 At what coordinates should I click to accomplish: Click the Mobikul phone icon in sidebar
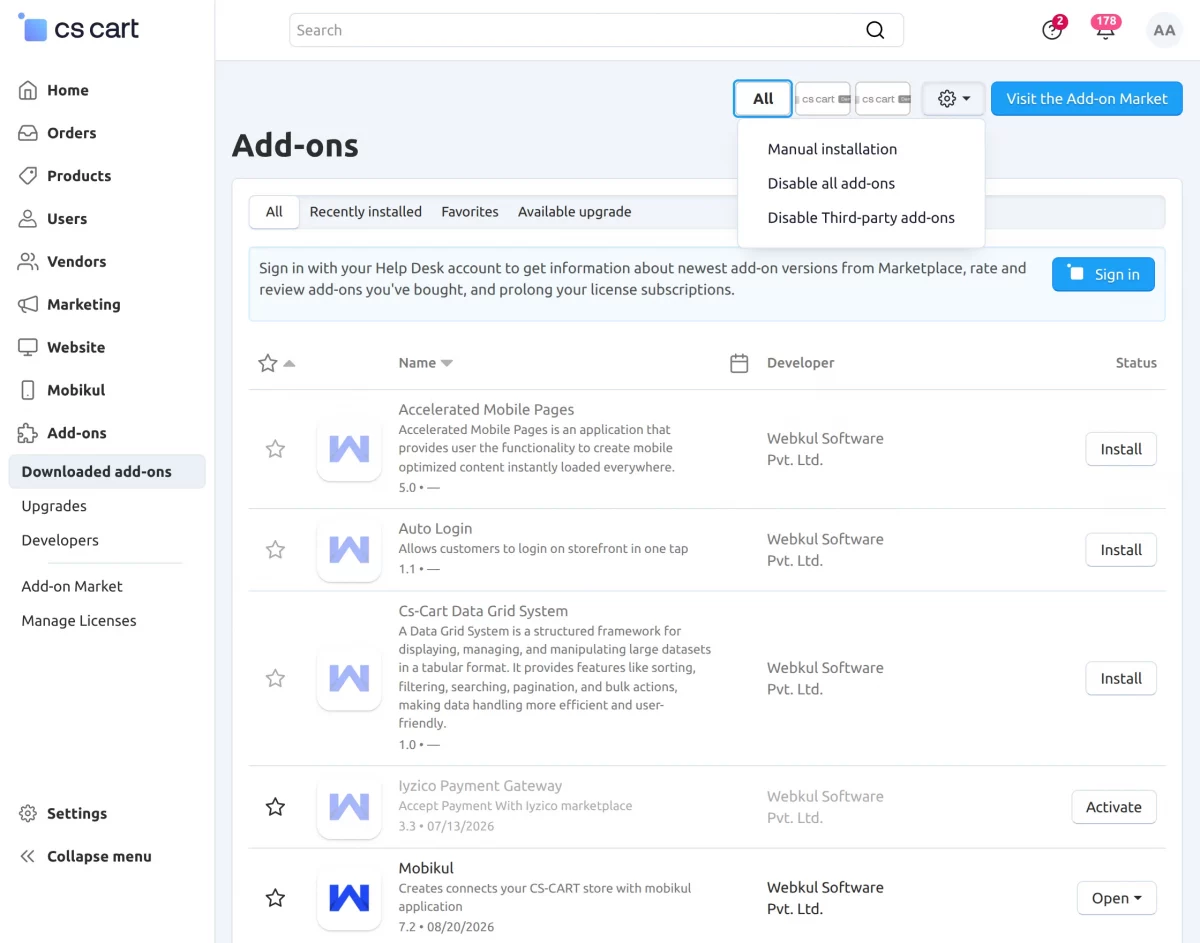point(28,391)
